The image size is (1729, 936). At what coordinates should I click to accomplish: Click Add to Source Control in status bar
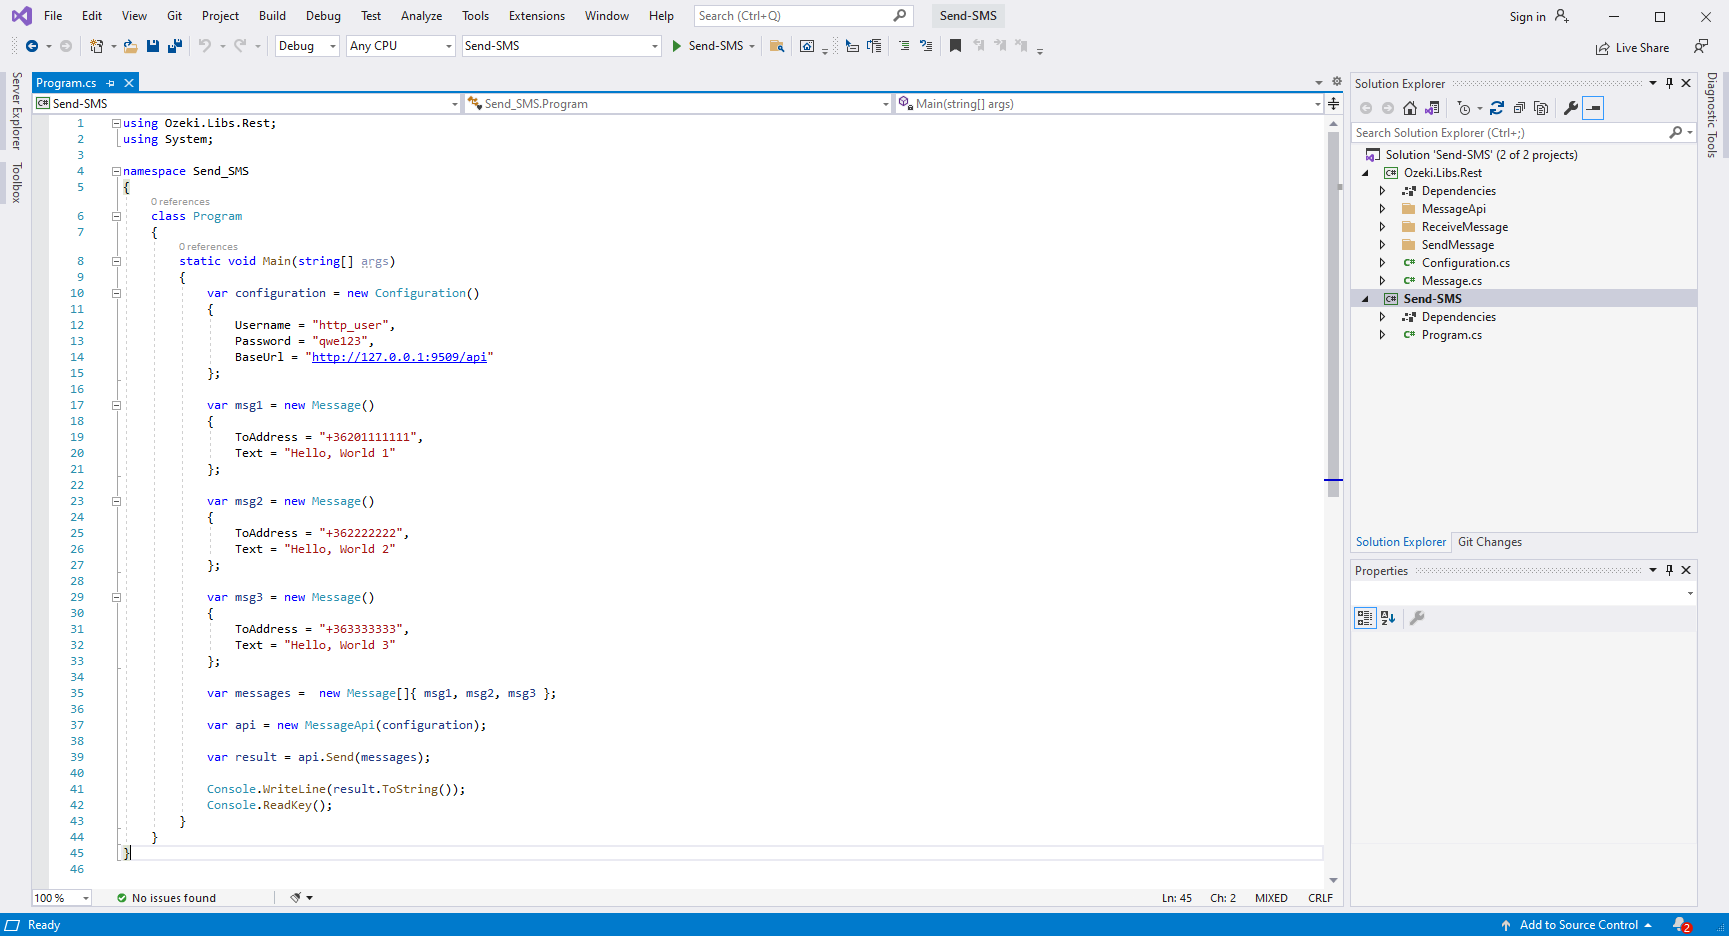(1578, 925)
